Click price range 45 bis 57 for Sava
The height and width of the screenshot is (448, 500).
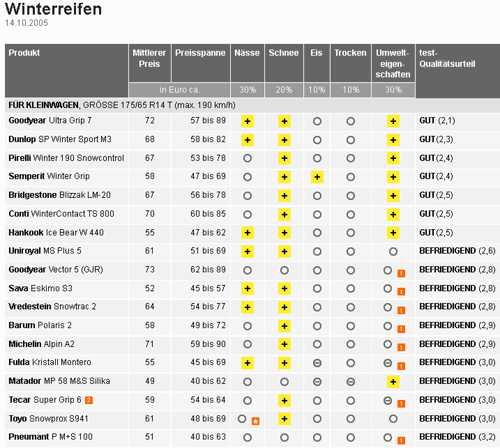point(208,288)
